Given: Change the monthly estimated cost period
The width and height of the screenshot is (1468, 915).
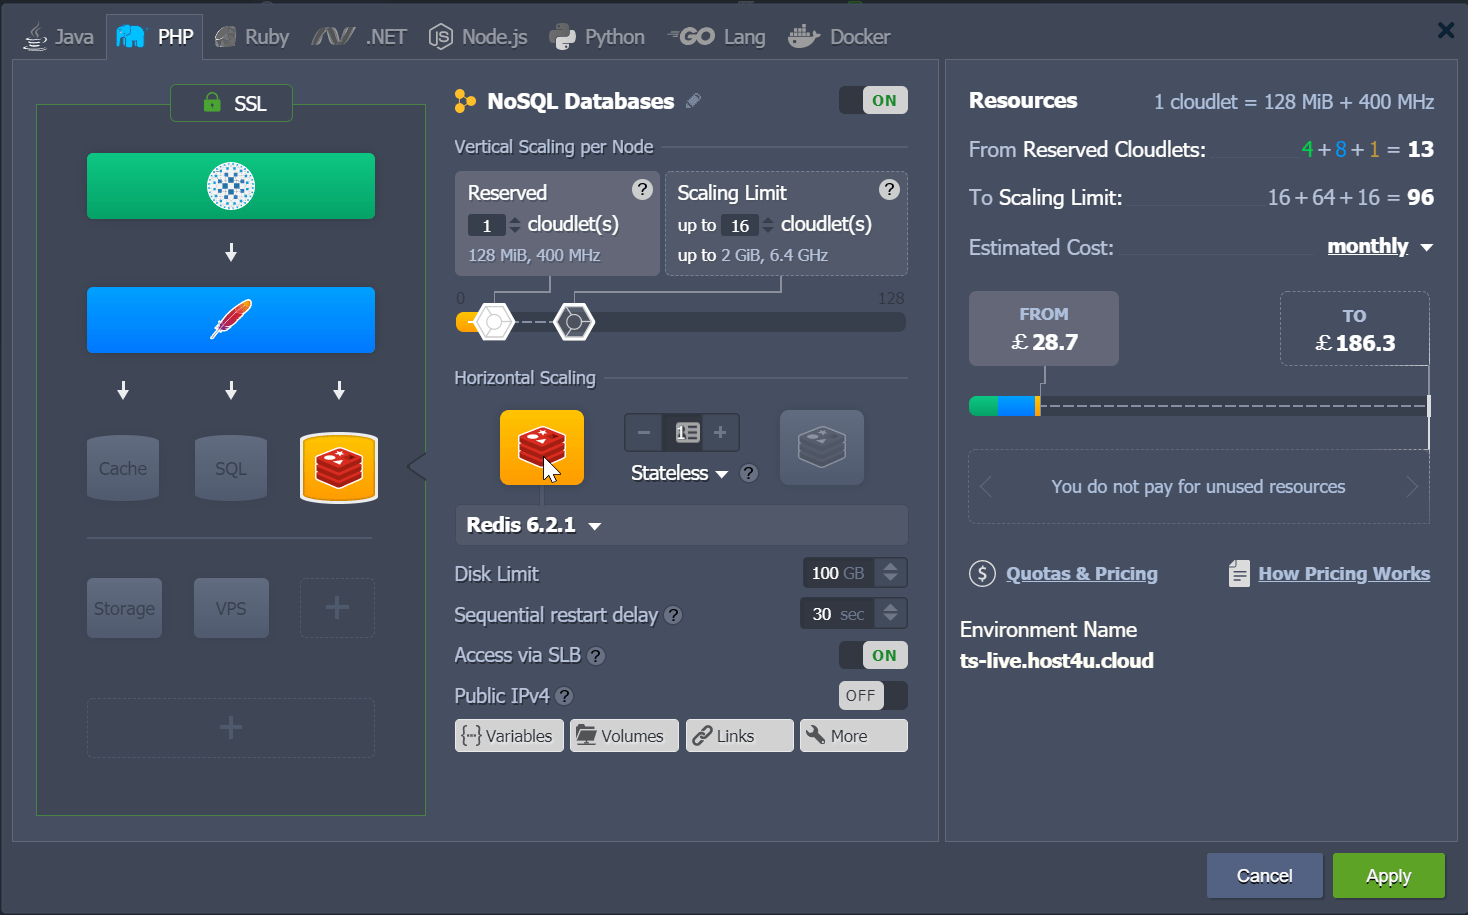Looking at the screenshot, I should pyautogui.click(x=1379, y=247).
